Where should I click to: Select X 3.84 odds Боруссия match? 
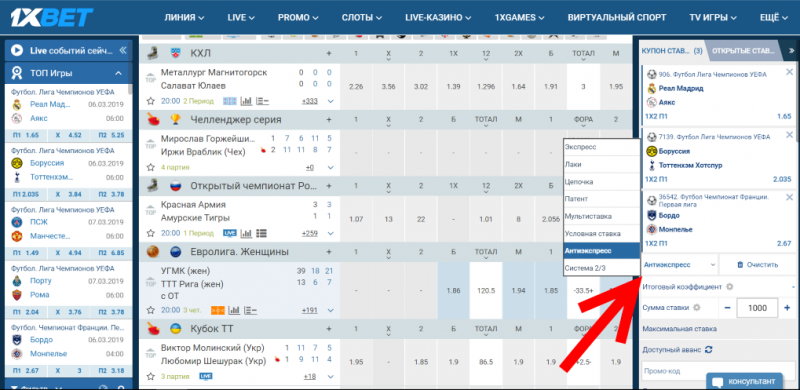(x=68, y=194)
